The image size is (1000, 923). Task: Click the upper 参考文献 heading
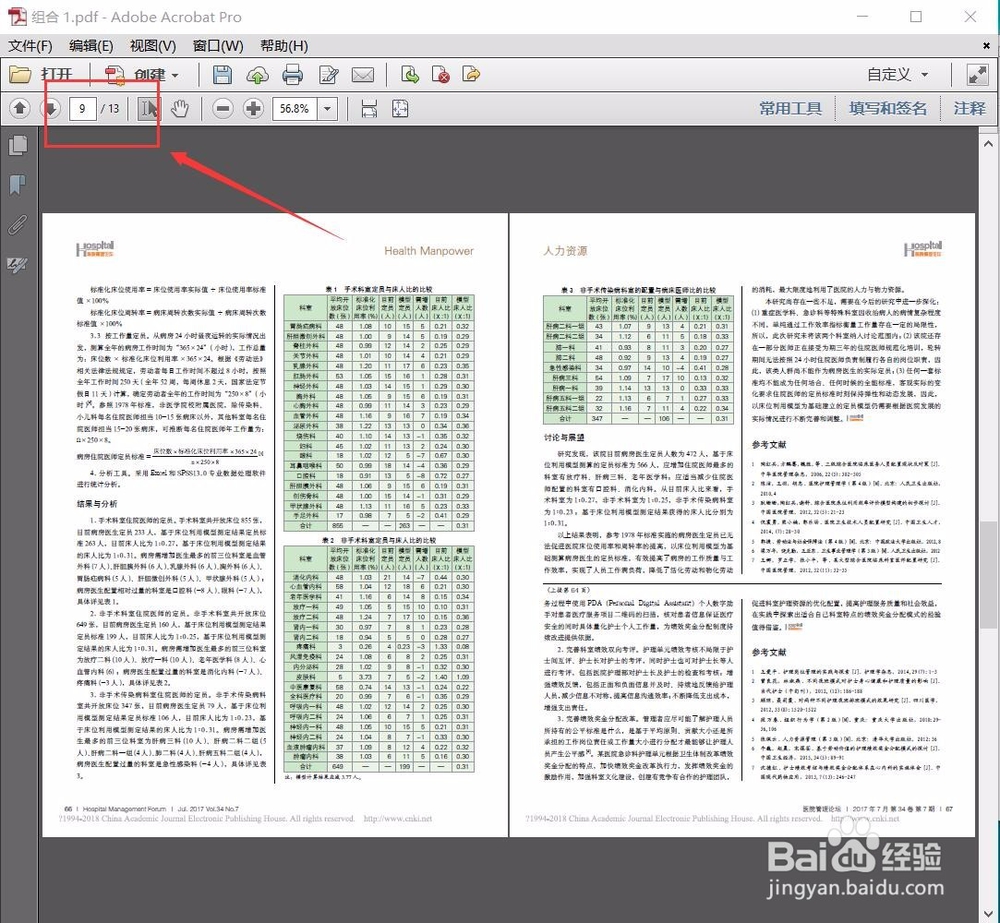pos(768,445)
